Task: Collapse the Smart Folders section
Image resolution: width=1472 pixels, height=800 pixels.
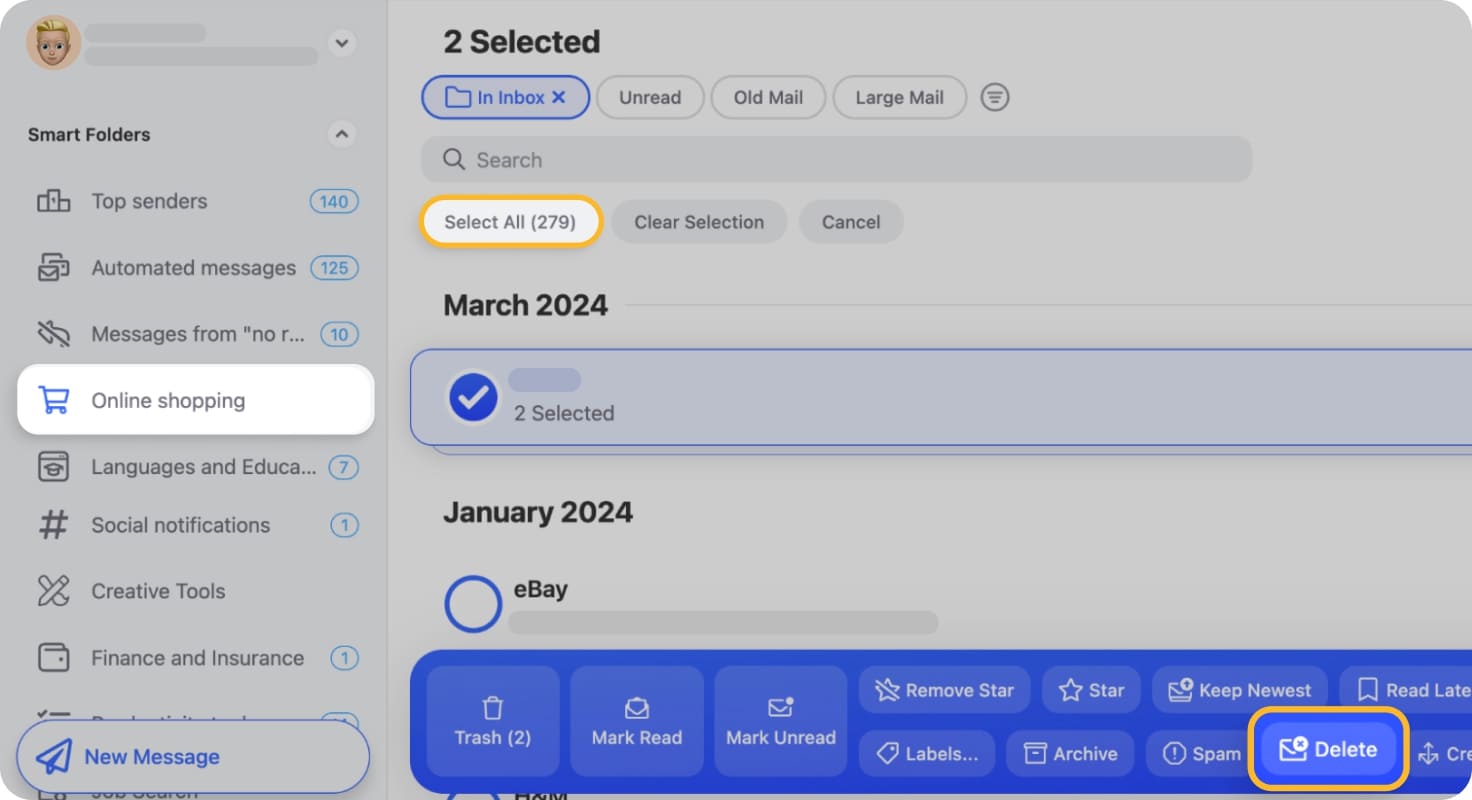Action: [341, 134]
